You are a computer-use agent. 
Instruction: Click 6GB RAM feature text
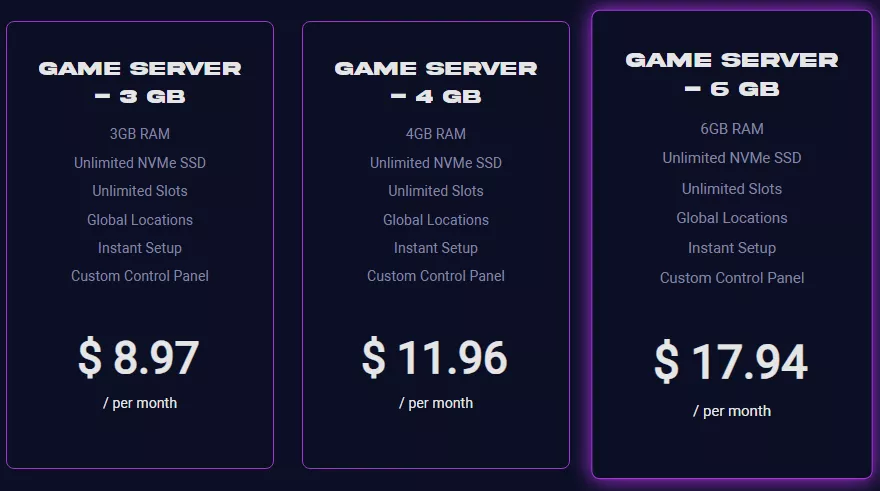point(732,129)
